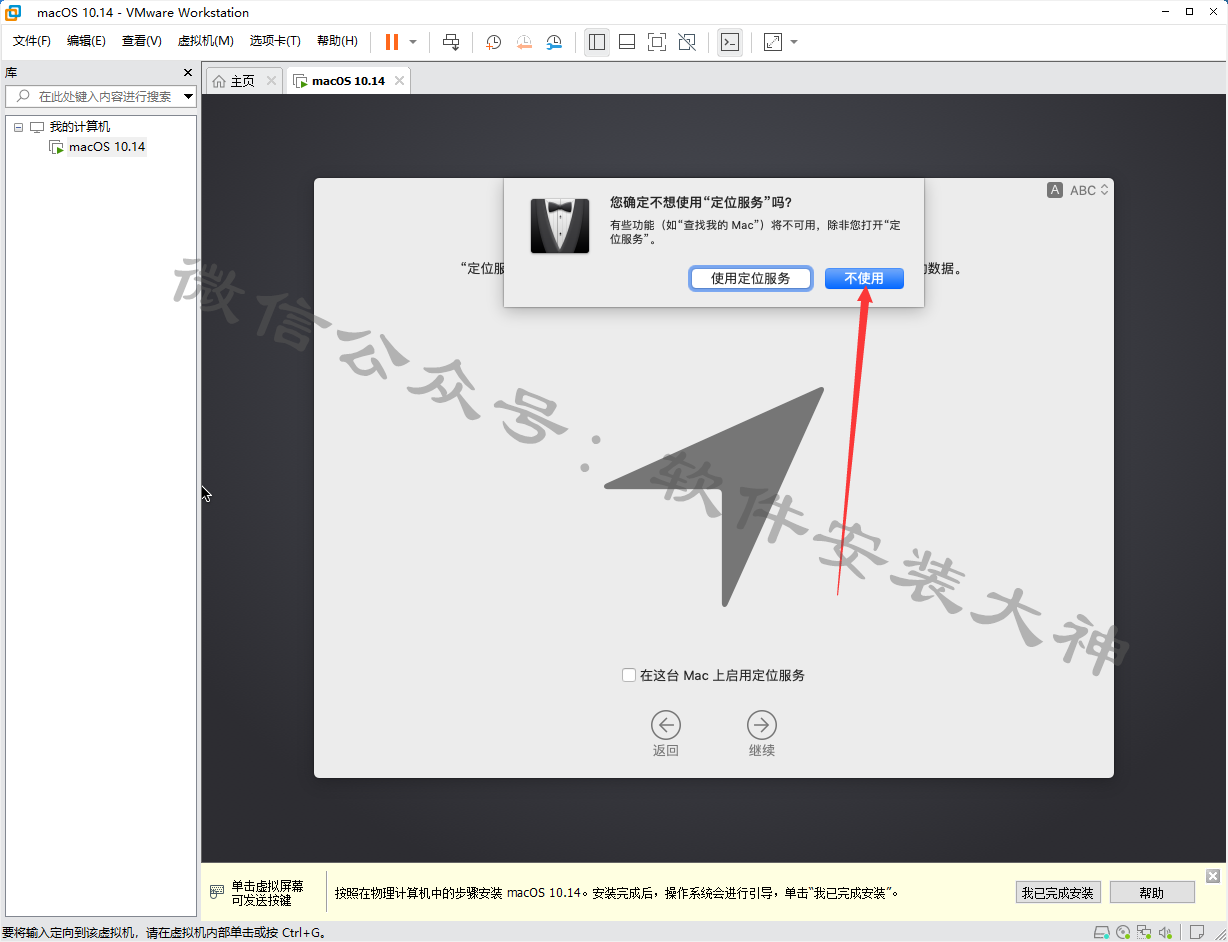
Task: Click the sound card status icon
Action: [1164, 933]
